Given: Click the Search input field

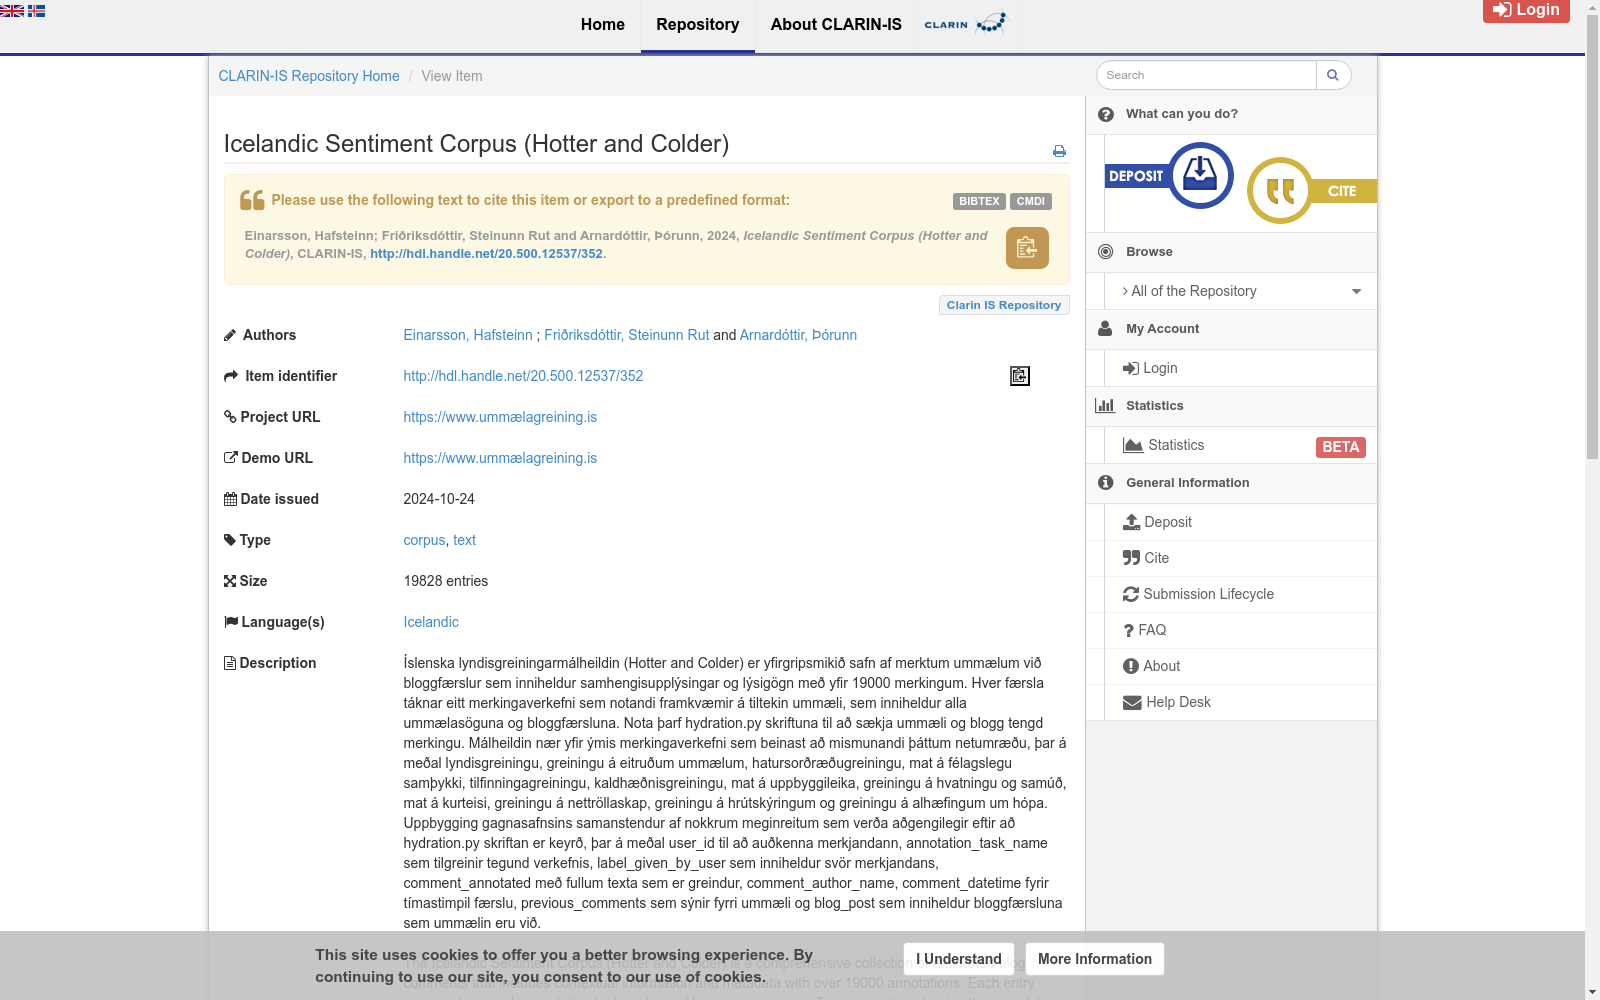Looking at the screenshot, I should click(x=1206, y=75).
